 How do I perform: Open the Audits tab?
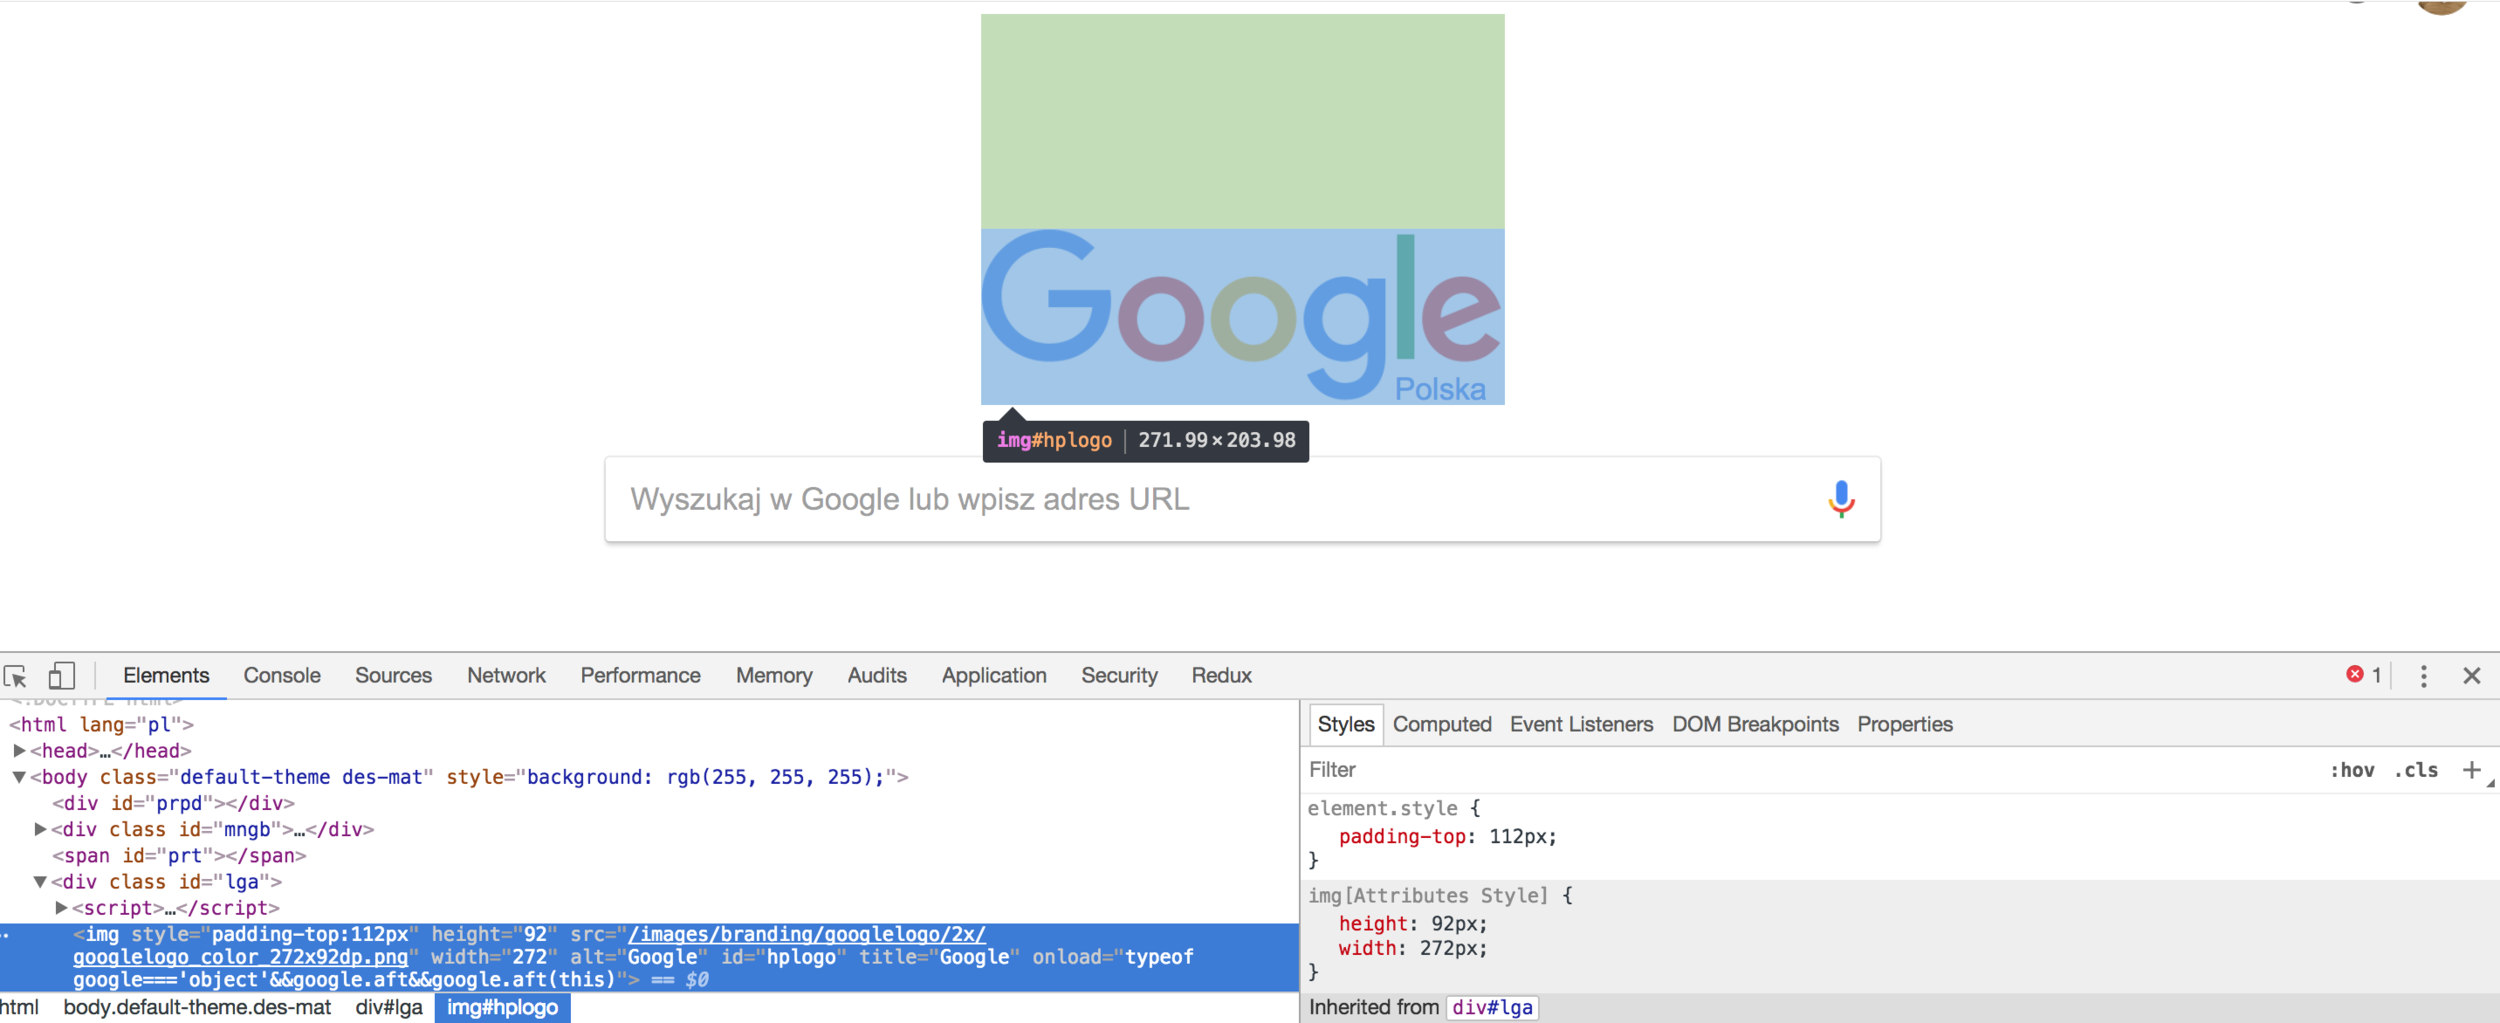(x=877, y=676)
